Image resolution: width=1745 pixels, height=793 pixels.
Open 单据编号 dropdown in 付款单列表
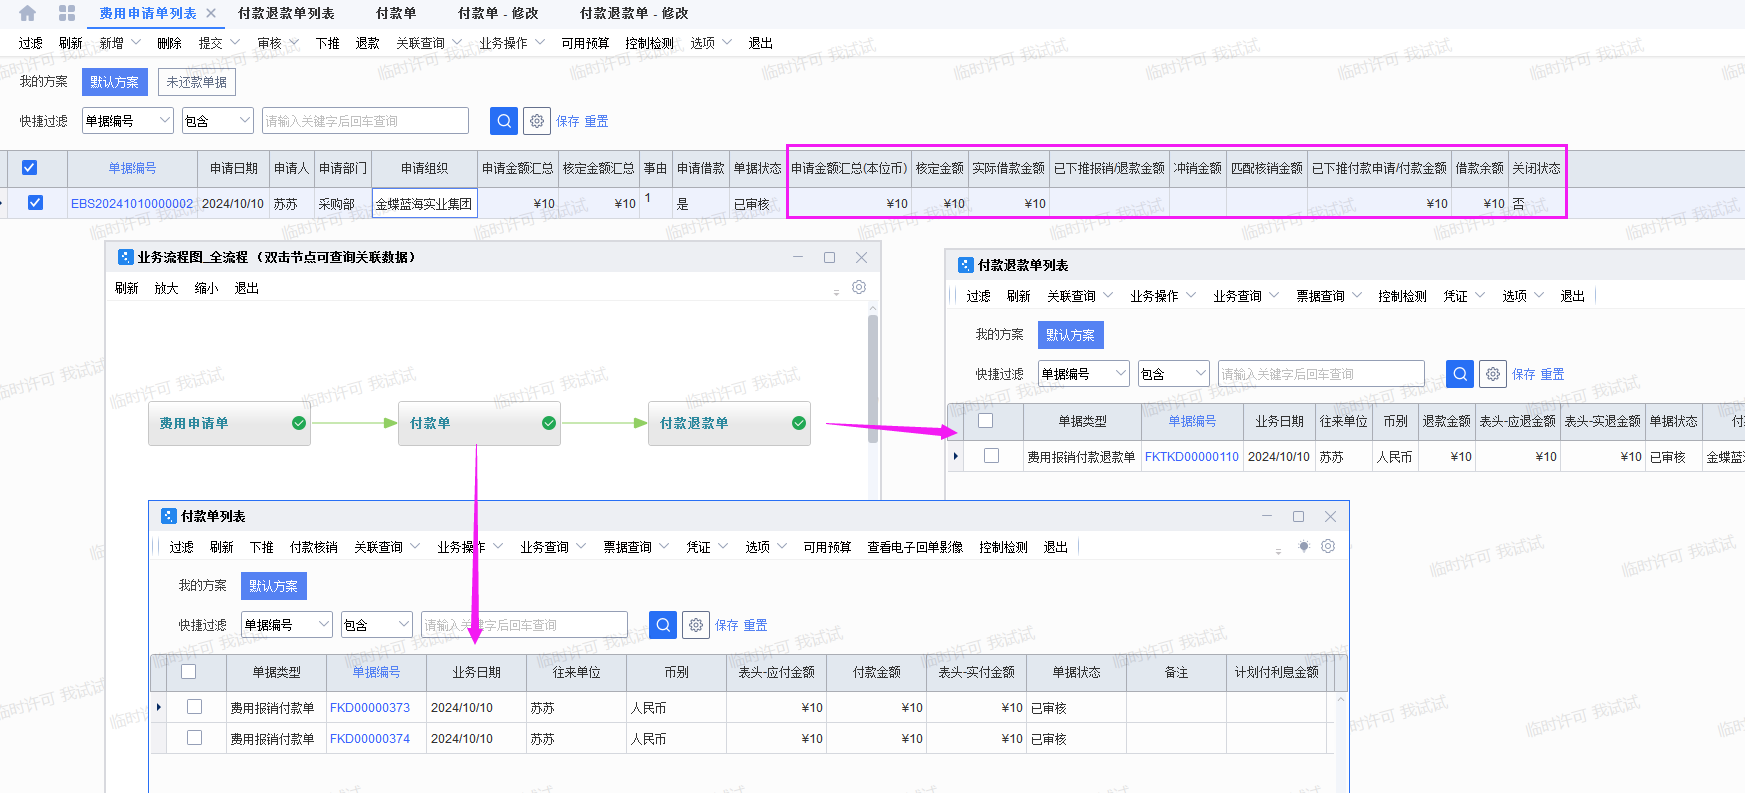click(287, 625)
